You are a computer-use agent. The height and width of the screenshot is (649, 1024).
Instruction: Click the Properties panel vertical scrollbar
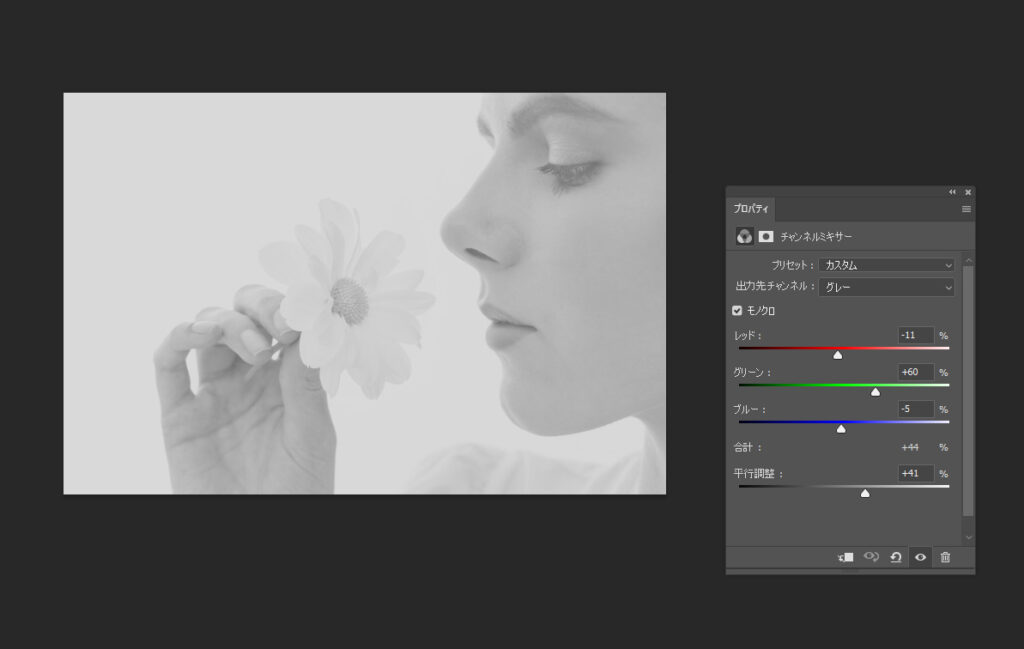(967, 390)
